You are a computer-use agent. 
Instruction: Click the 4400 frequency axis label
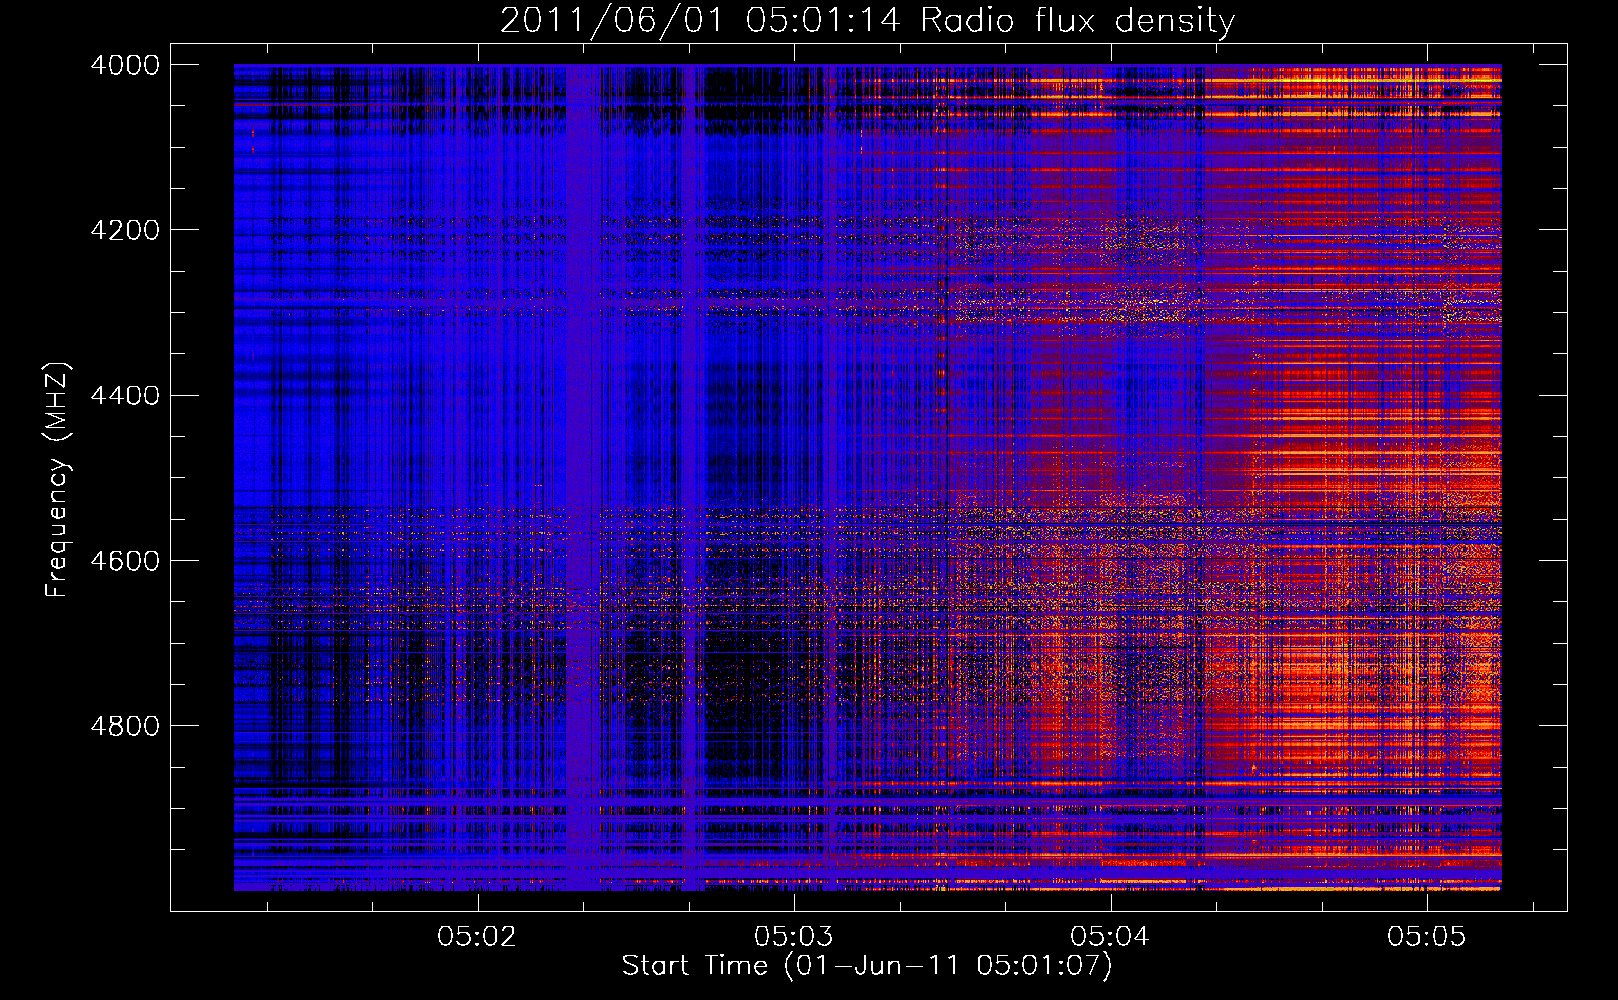pyautogui.click(x=125, y=396)
